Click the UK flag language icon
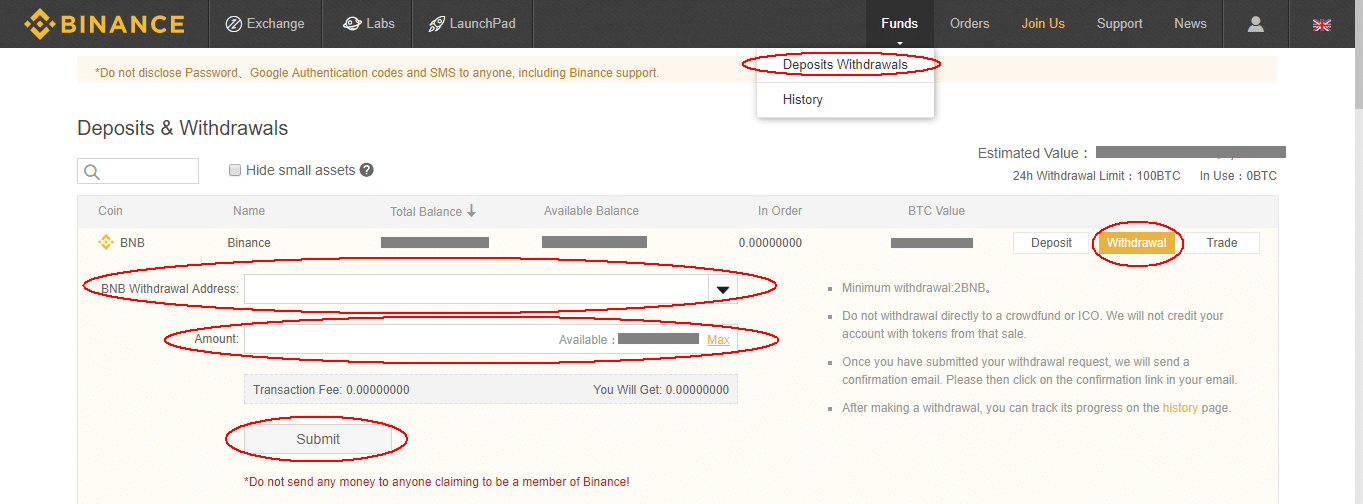The width and height of the screenshot is (1363, 504). [1321, 25]
